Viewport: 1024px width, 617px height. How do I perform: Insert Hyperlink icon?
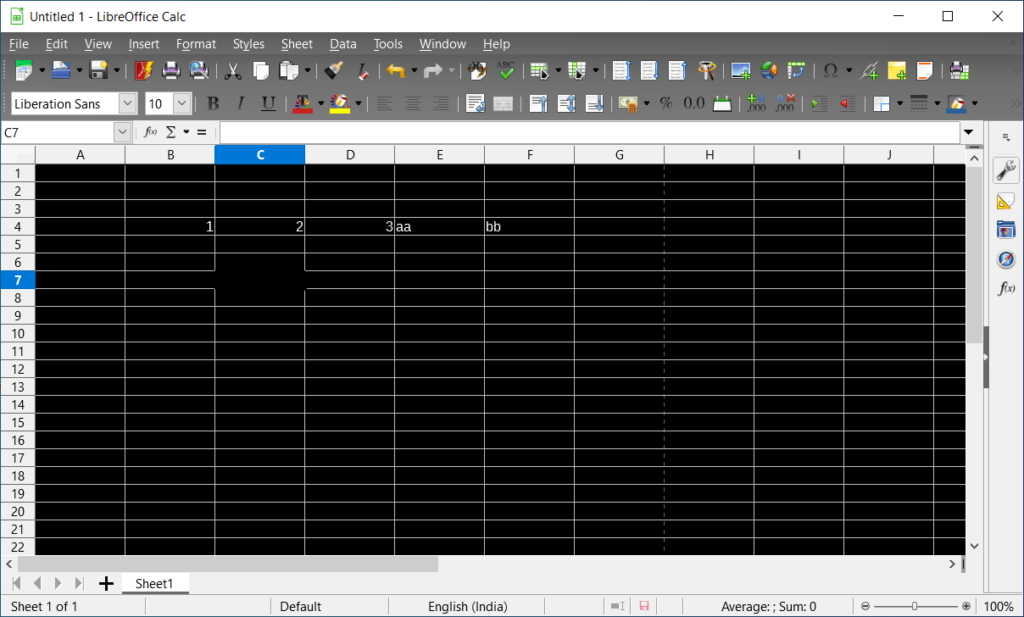[x=869, y=71]
